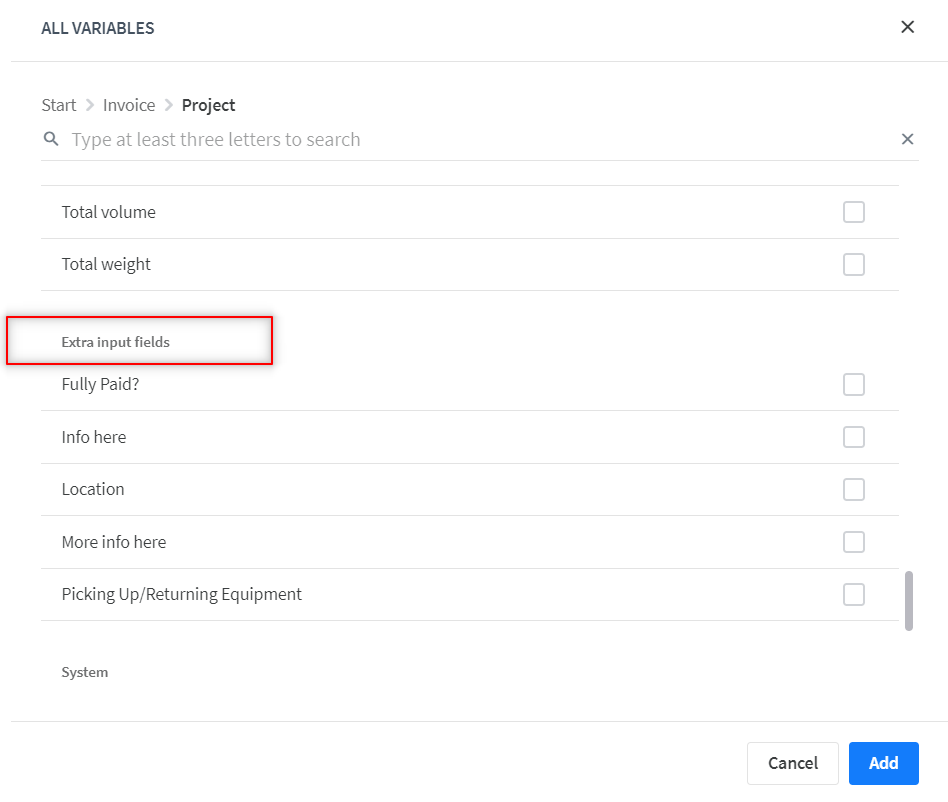Close the All Variables dialog
The width and height of the screenshot is (948, 802).
pyautogui.click(x=907, y=27)
